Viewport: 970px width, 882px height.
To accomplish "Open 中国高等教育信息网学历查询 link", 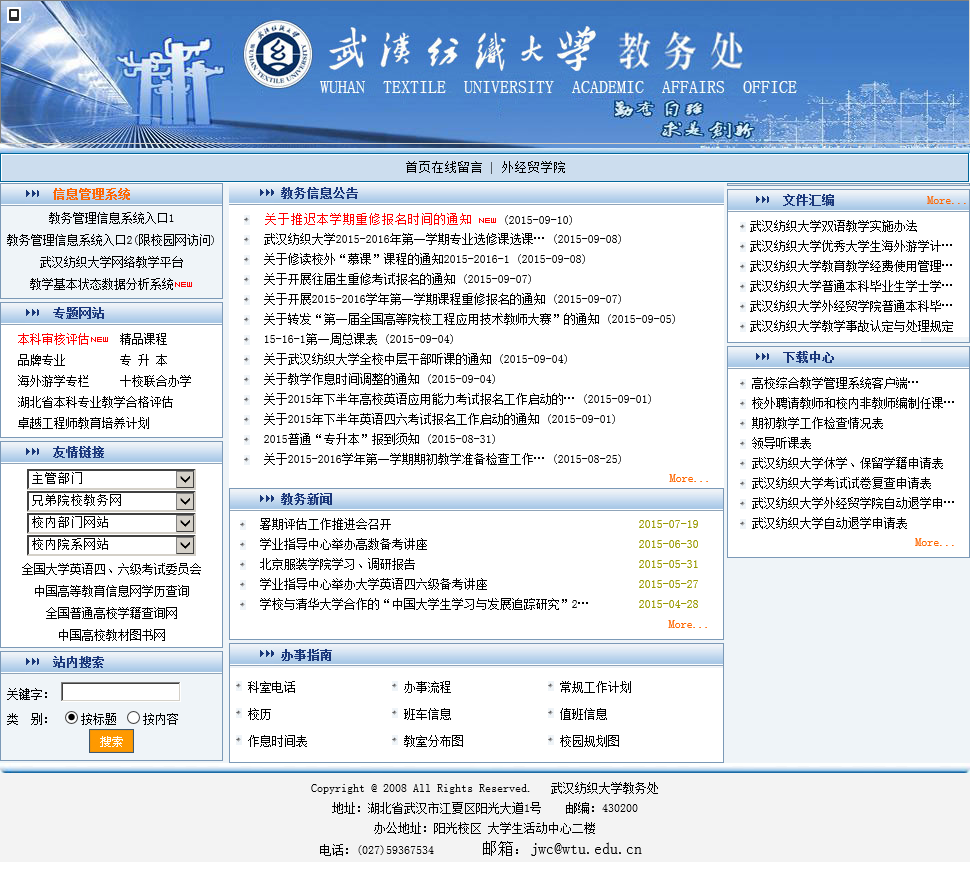I will tap(111, 591).
